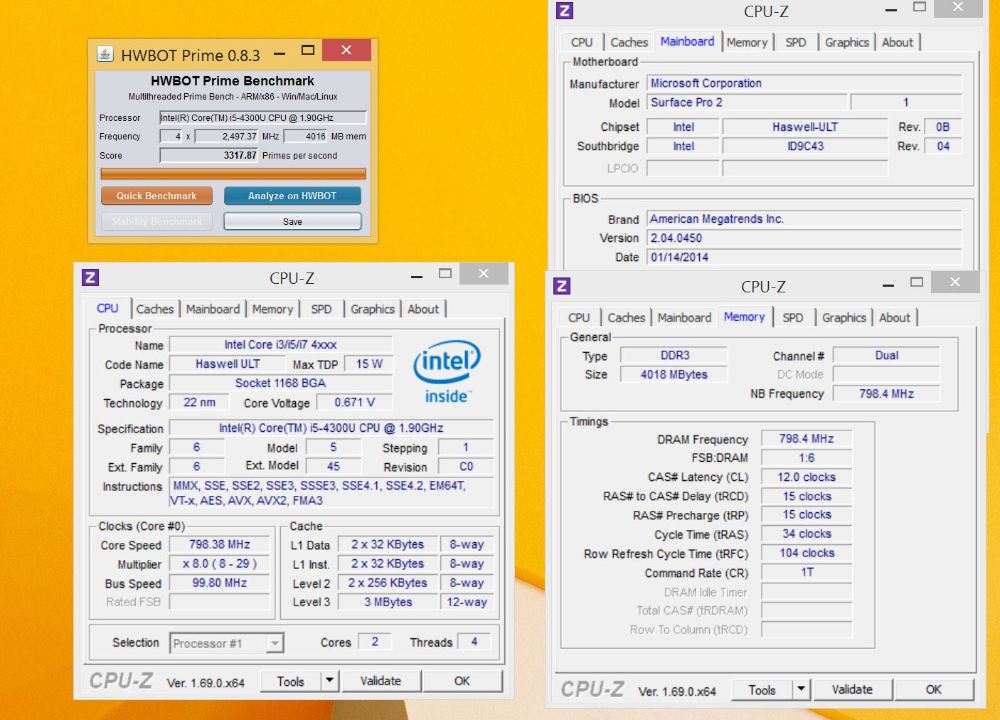Viewport: 1000px width, 720px height.
Task: Select Mainboard tab in Memory window
Action: (684, 318)
